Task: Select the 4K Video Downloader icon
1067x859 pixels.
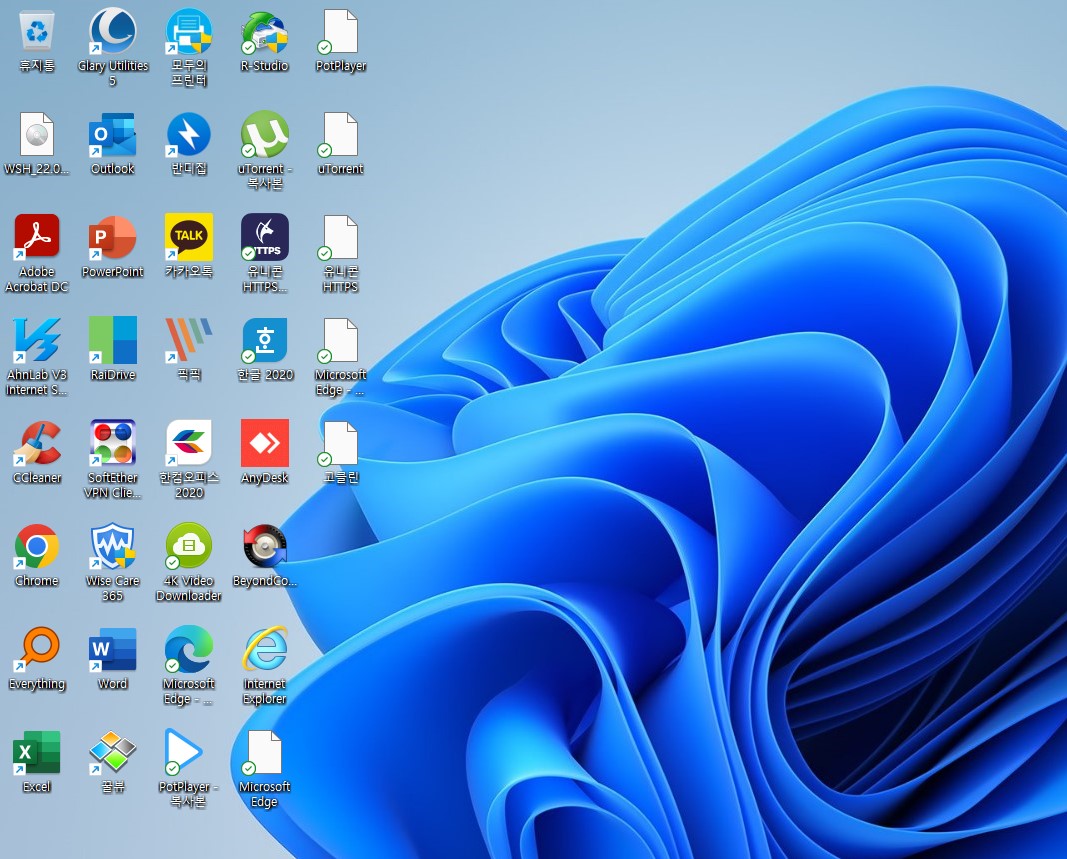Action: 188,546
